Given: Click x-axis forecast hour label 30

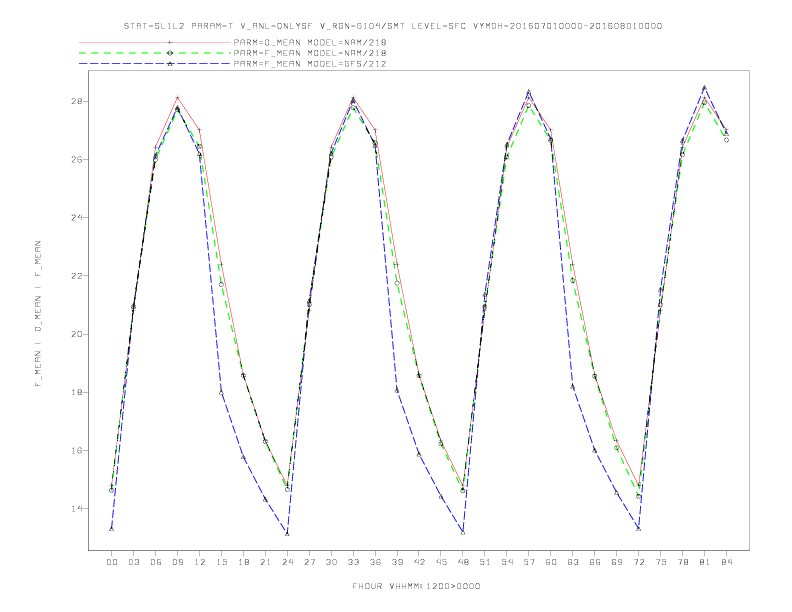Looking at the screenshot, I should point(331,562).
